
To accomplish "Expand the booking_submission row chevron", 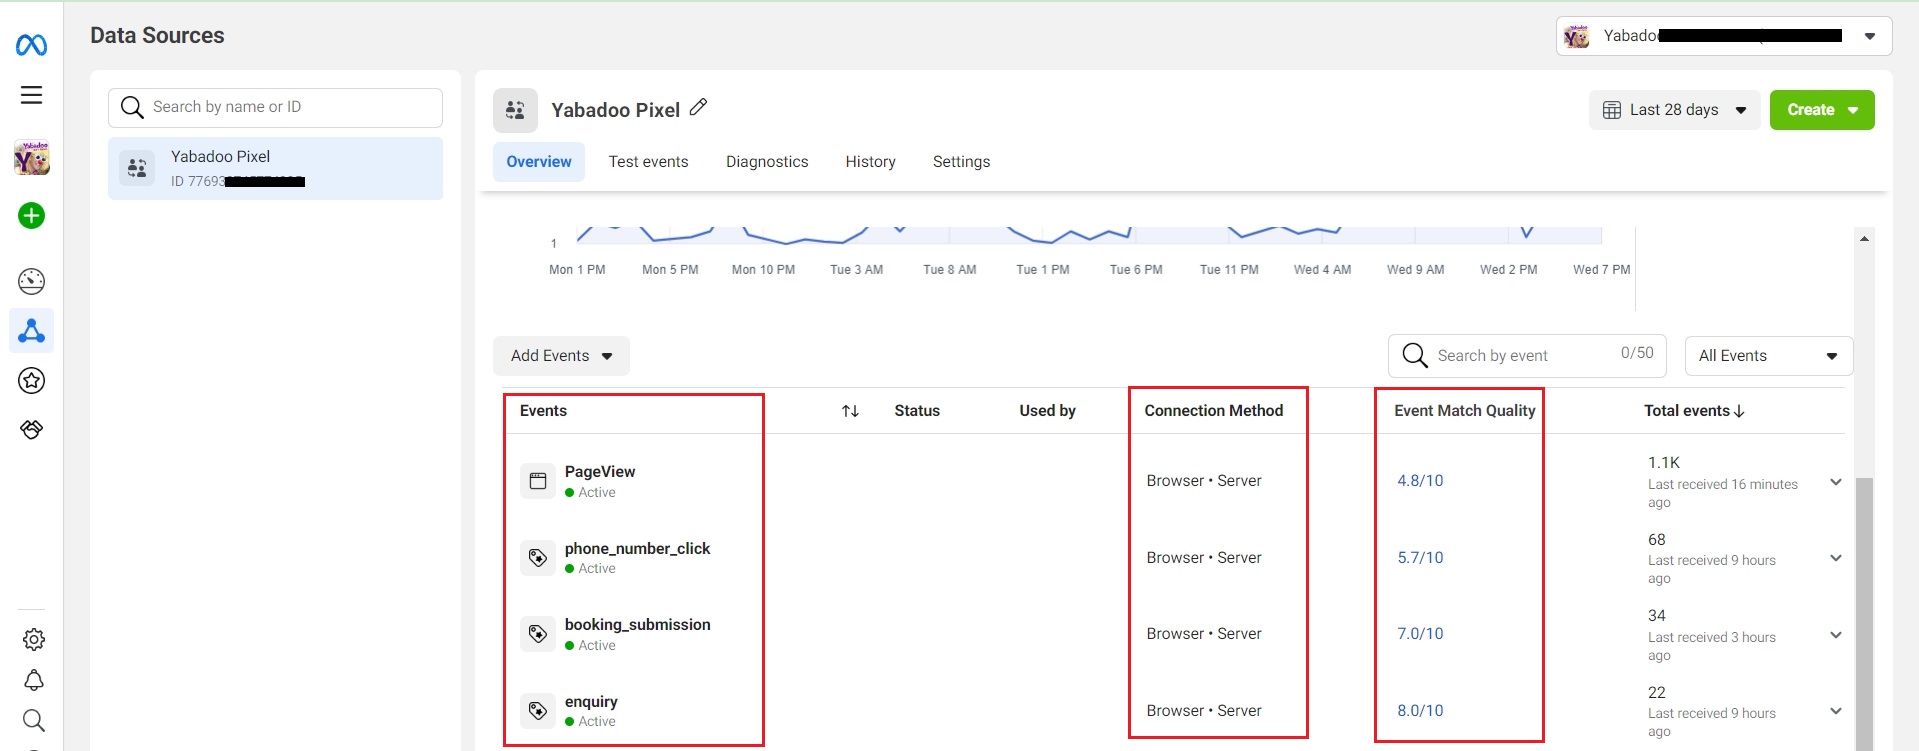I will click(1836, 635).
